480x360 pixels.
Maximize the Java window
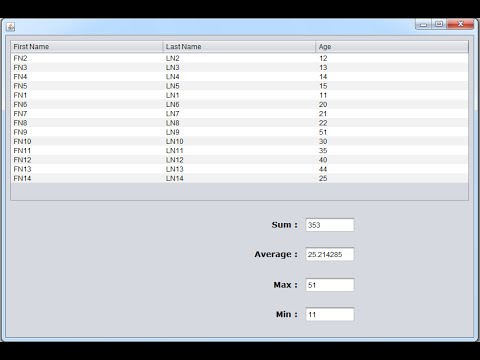pyautogui.click(x=439, y=24)
